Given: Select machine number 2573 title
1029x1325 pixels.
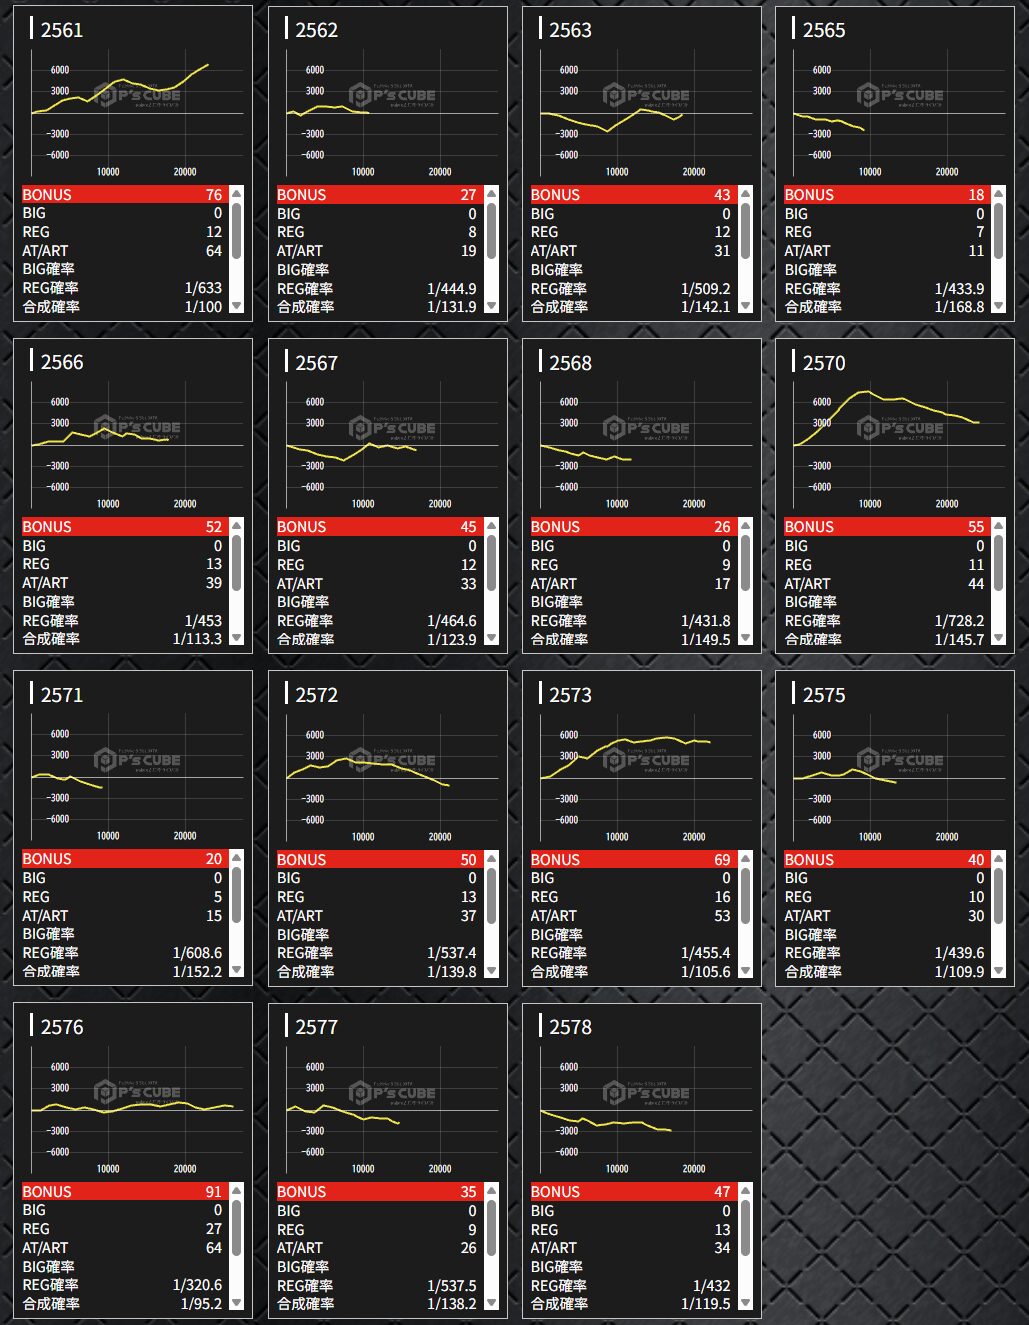Looking at the screenshot, I should 570,695.
